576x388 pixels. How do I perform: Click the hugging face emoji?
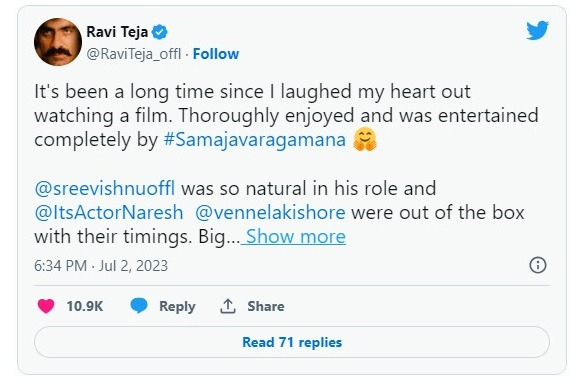point(365,140)
